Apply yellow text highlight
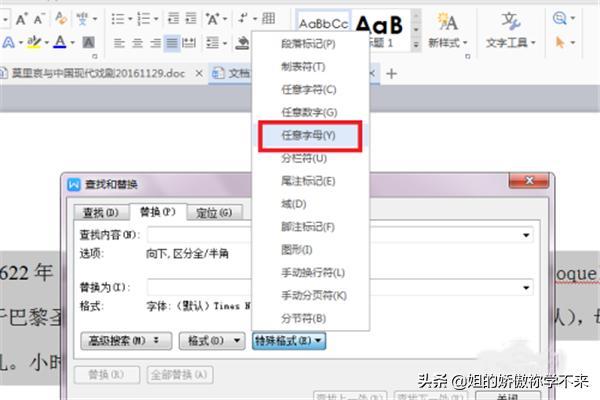Viewport: 600px width, 400px height. coord(34,42)
